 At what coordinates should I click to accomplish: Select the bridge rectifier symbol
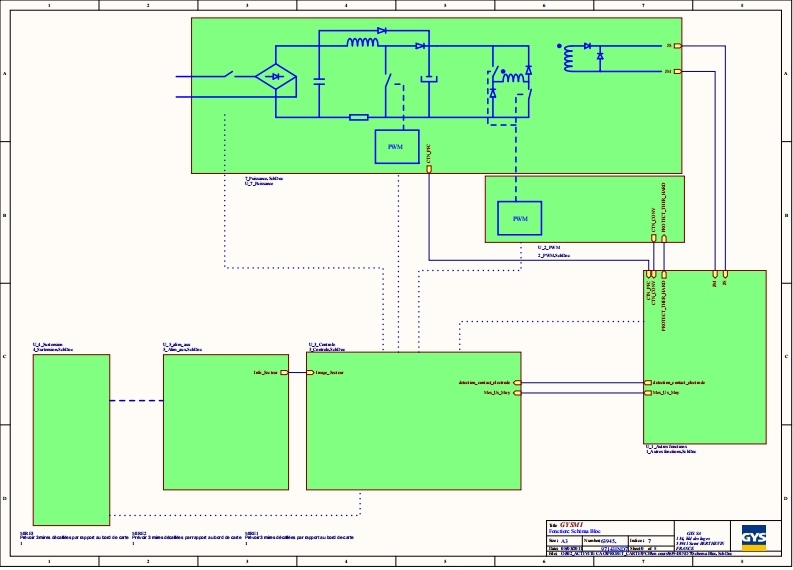tap(275, 78)
